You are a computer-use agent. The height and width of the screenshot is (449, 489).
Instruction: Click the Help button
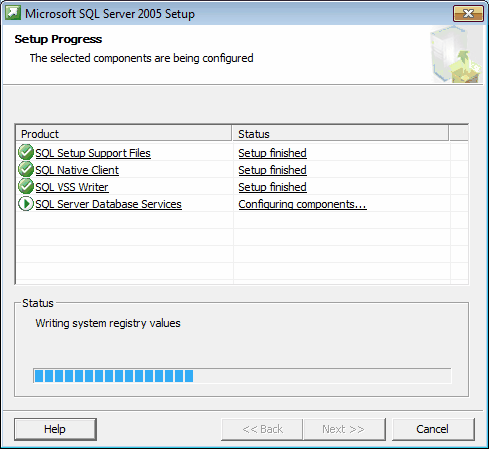[55, 429]
